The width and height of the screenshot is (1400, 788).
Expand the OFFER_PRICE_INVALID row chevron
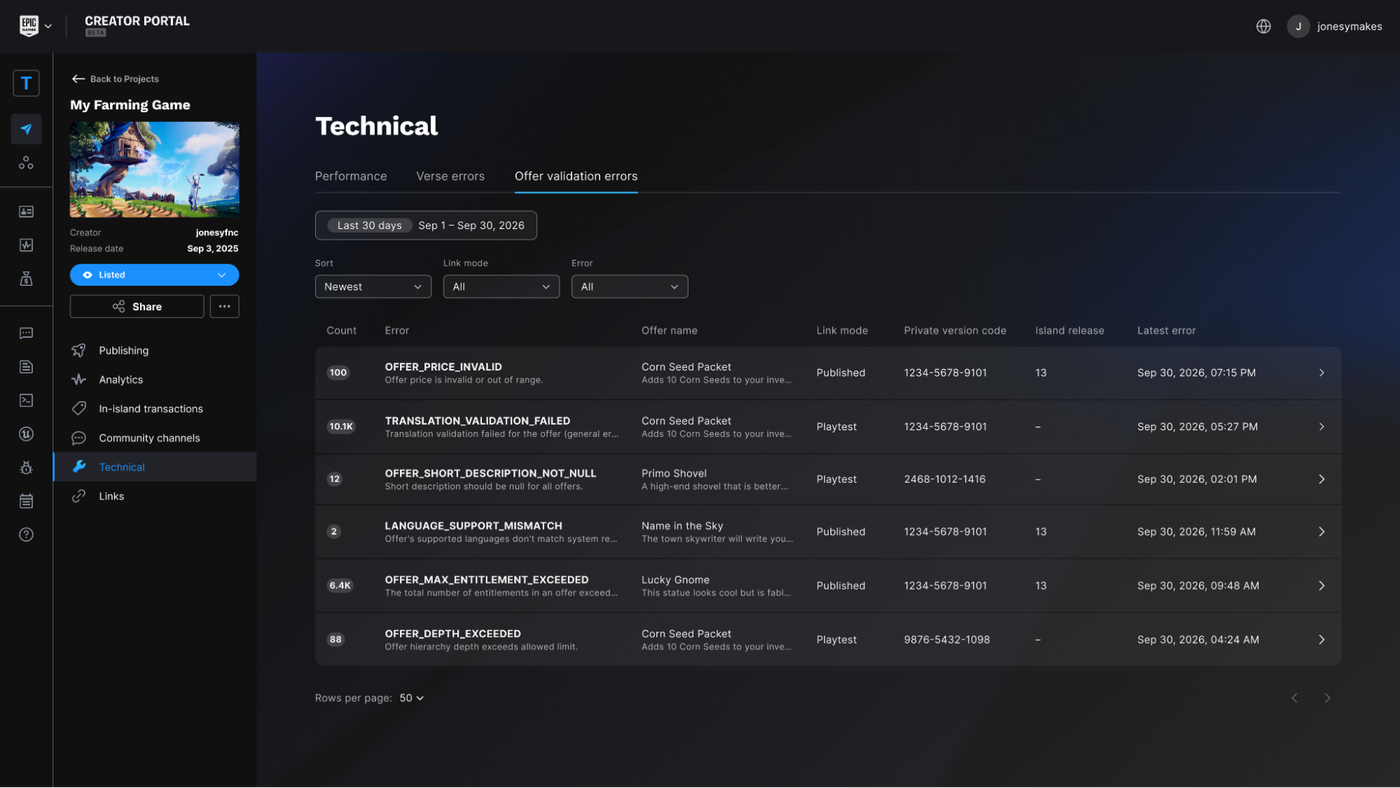coord(1321,373)
